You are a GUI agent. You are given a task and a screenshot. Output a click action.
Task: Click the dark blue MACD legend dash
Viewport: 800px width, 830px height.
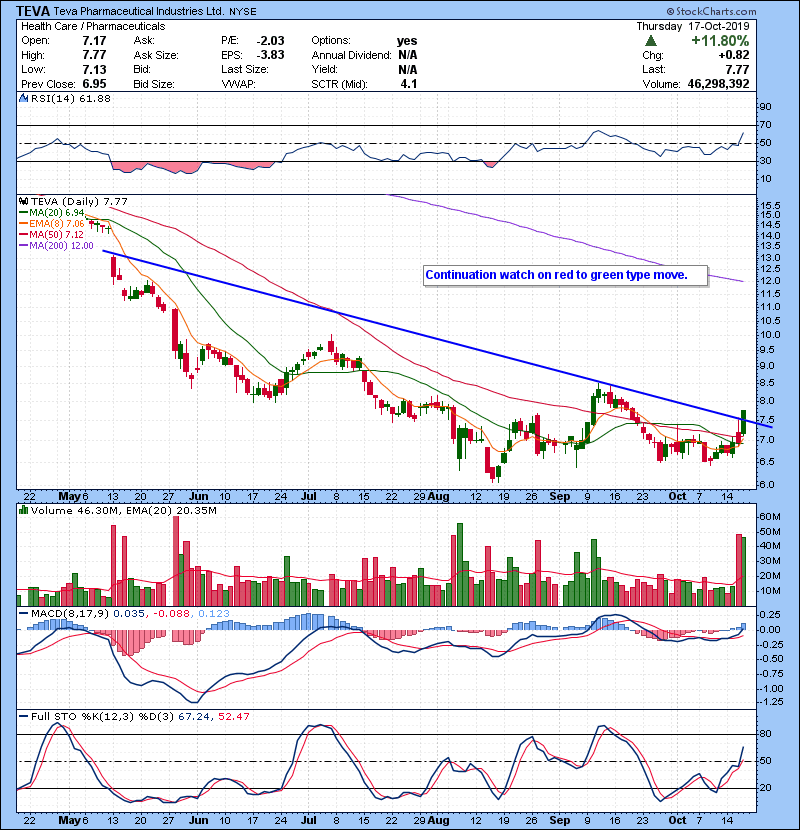(x=24, y=614)
